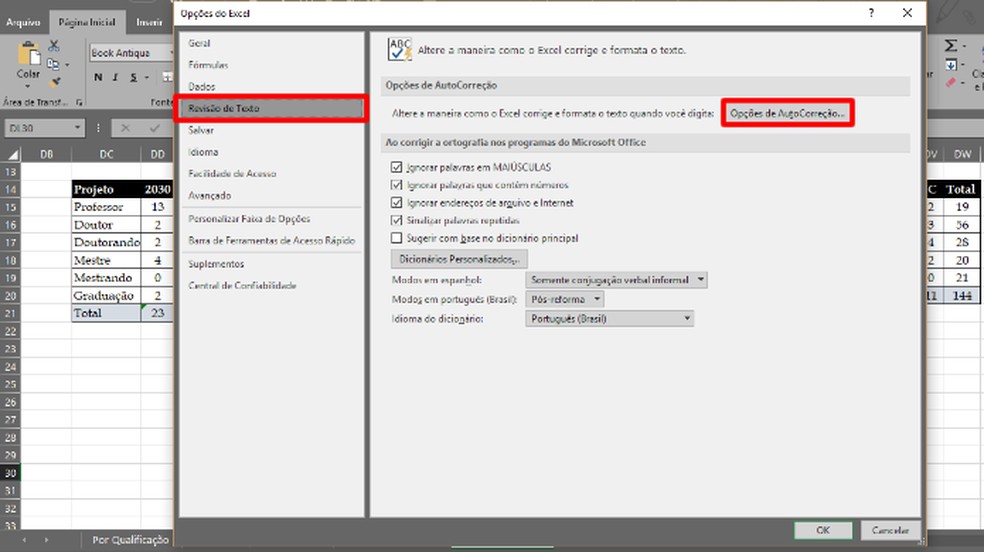
Task: Close the Opções do Excel dialog
Action: click(907, 13)
